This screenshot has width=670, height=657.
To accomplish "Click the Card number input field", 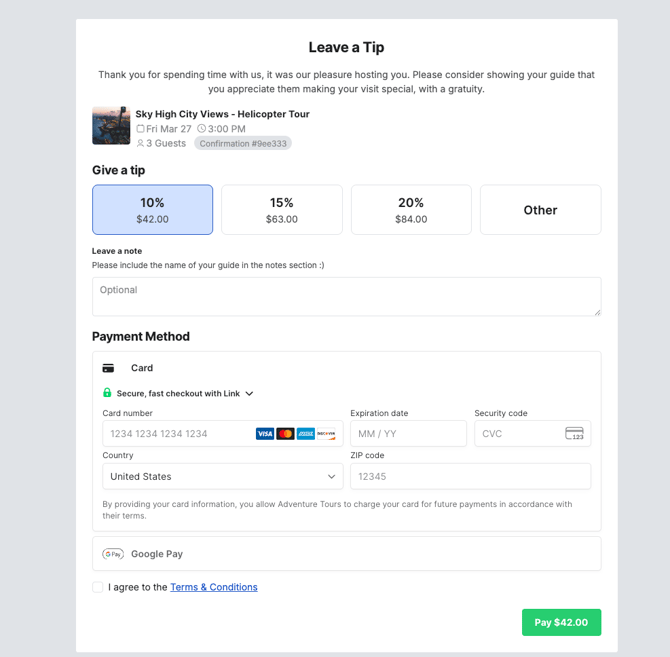I will point(175,434).
